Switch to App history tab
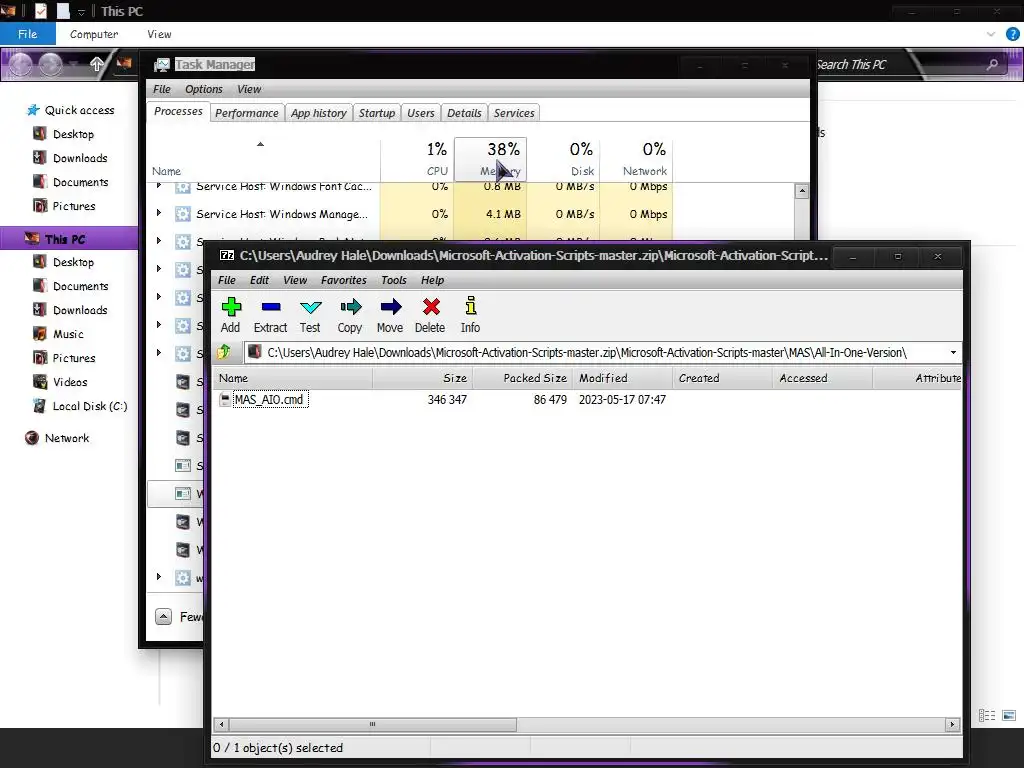The width and height of the screenshot is (1024, 768). [319, 113]
